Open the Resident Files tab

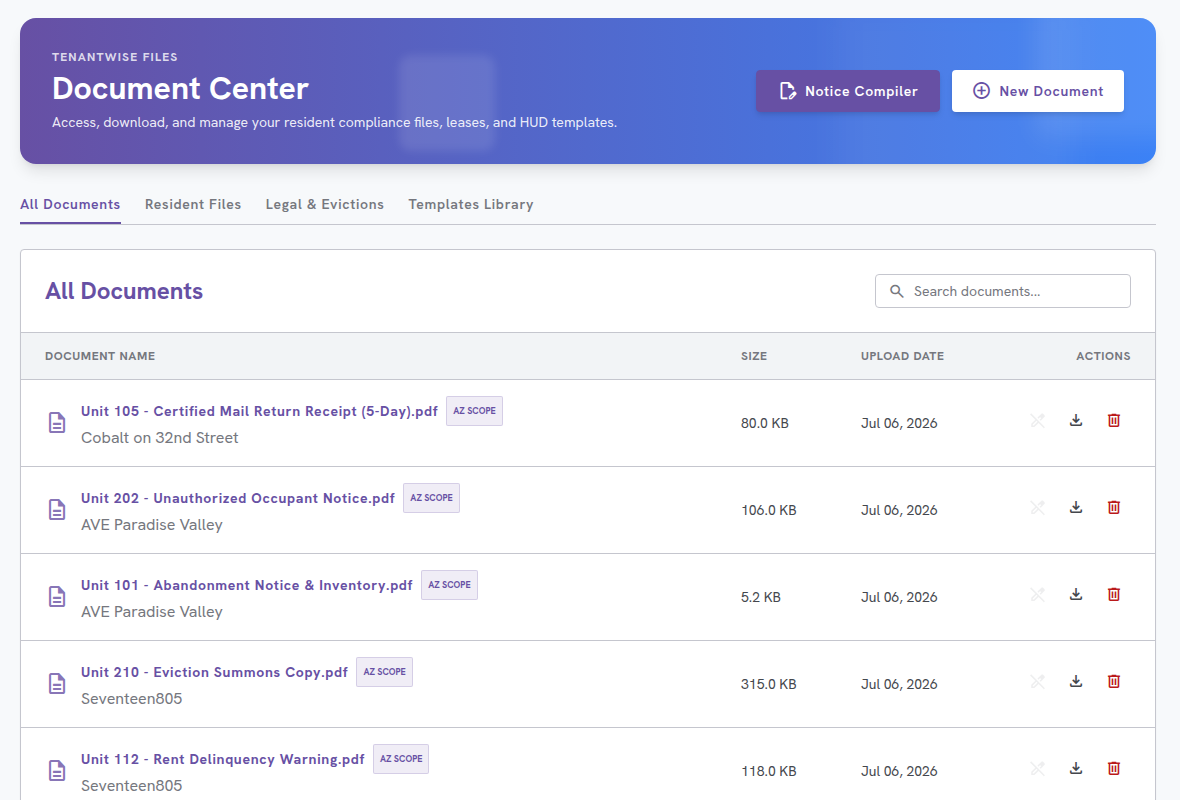click(x=193, y=205)
